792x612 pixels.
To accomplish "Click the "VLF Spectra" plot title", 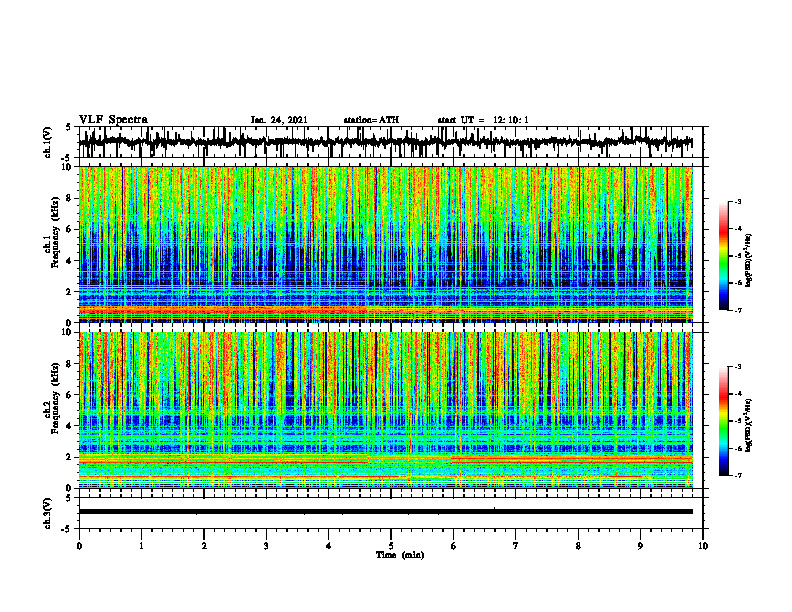I will 113,120.
